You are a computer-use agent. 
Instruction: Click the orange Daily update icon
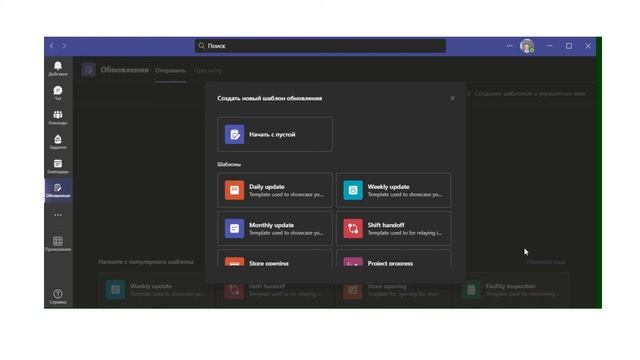pos(234,190)
